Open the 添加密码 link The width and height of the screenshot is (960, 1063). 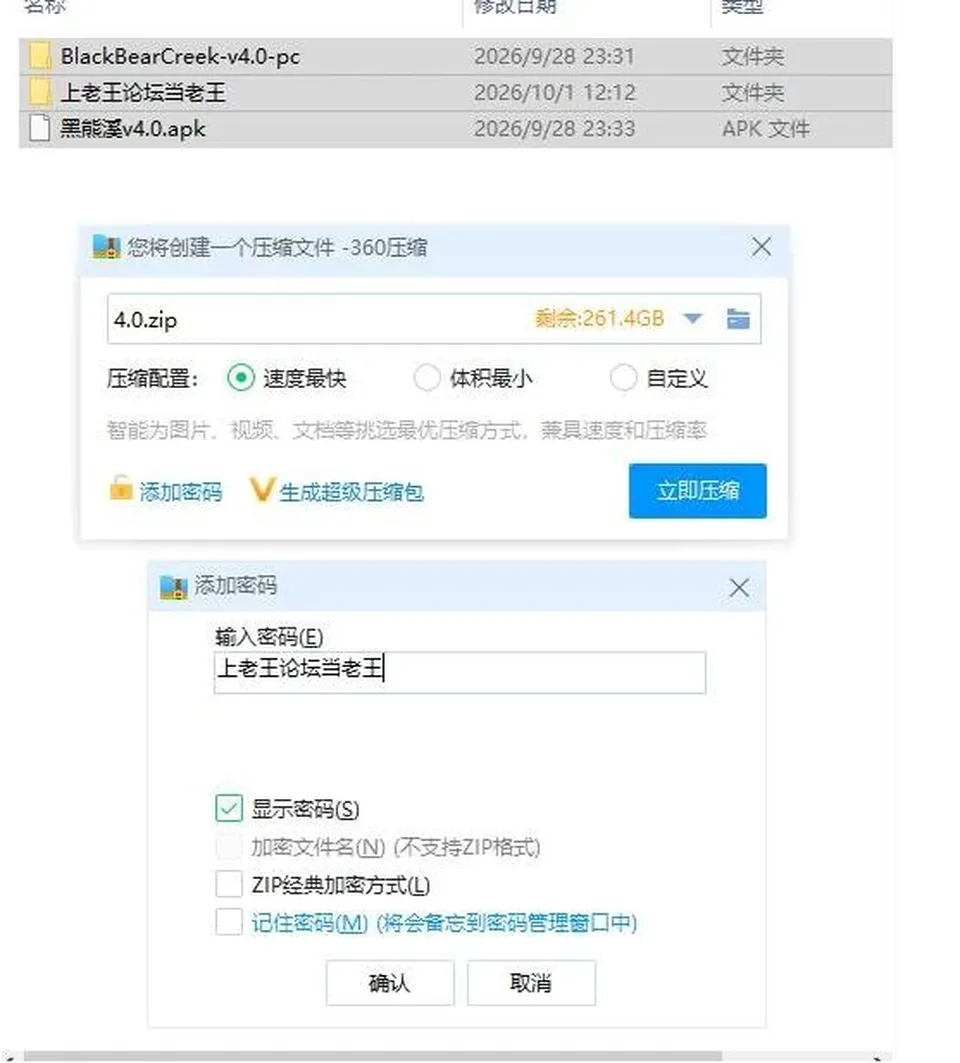click(x=181, y=492)
